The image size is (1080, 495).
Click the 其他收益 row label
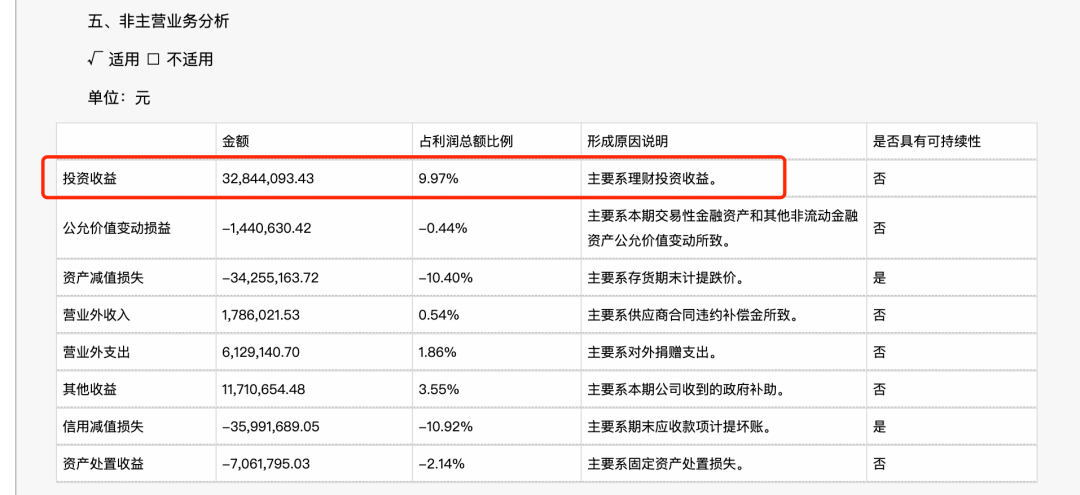pyautogui.click(x=89, y=389)
